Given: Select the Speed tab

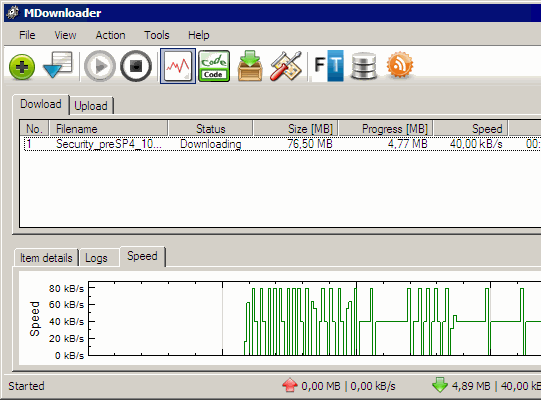Looking at the screenshot, I should coord(142,256).
